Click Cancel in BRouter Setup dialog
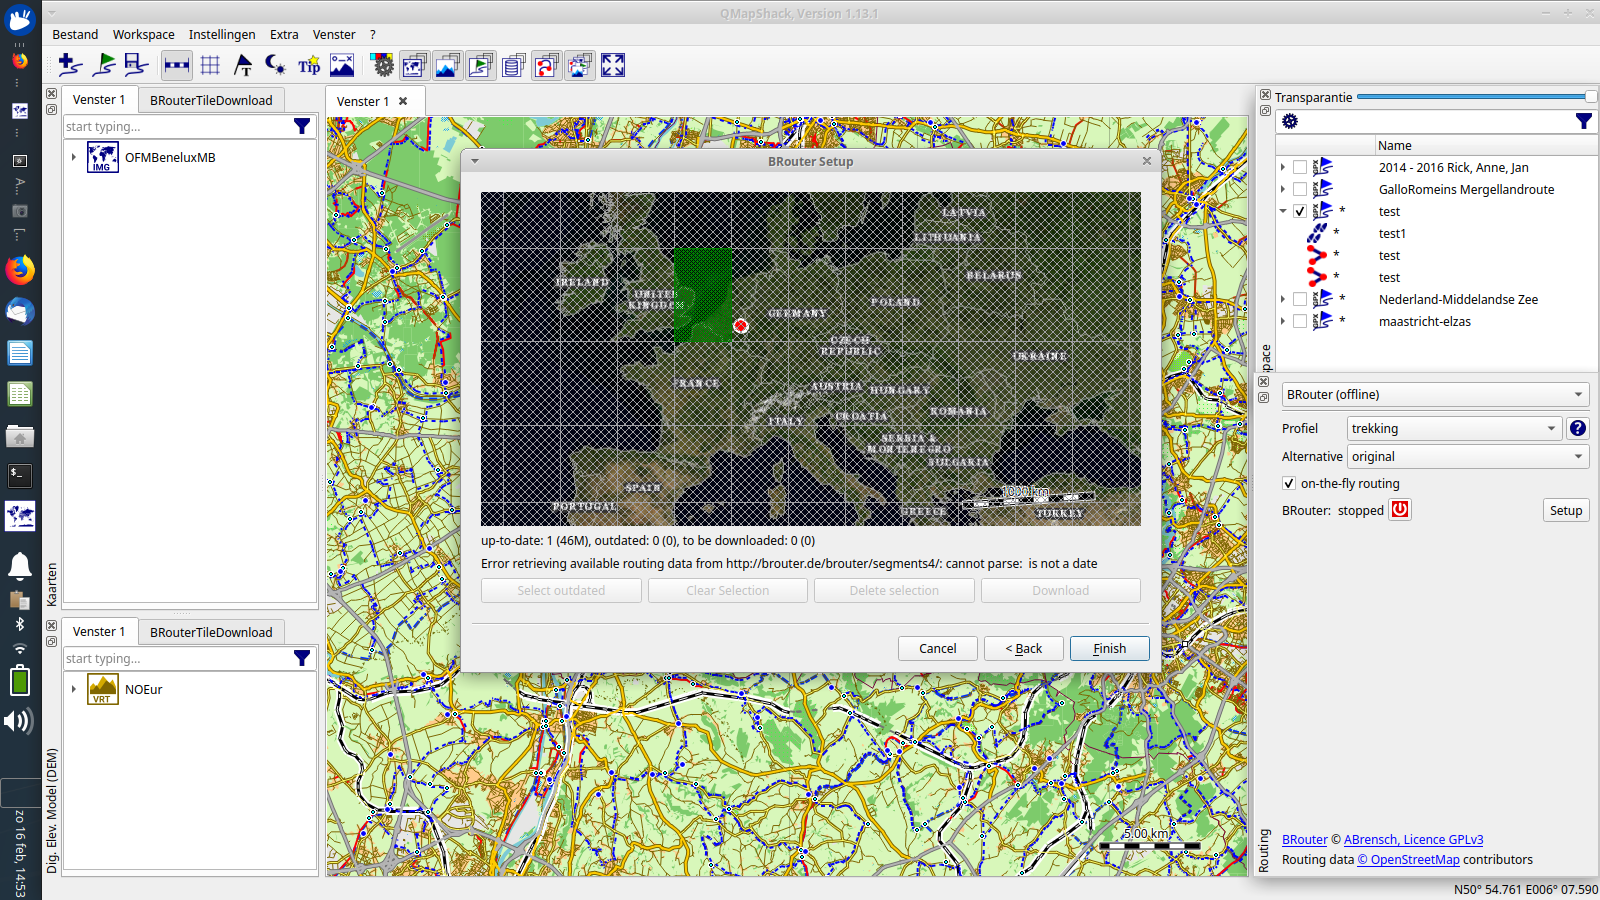The image size is (1600, 900). coord(937,648)
